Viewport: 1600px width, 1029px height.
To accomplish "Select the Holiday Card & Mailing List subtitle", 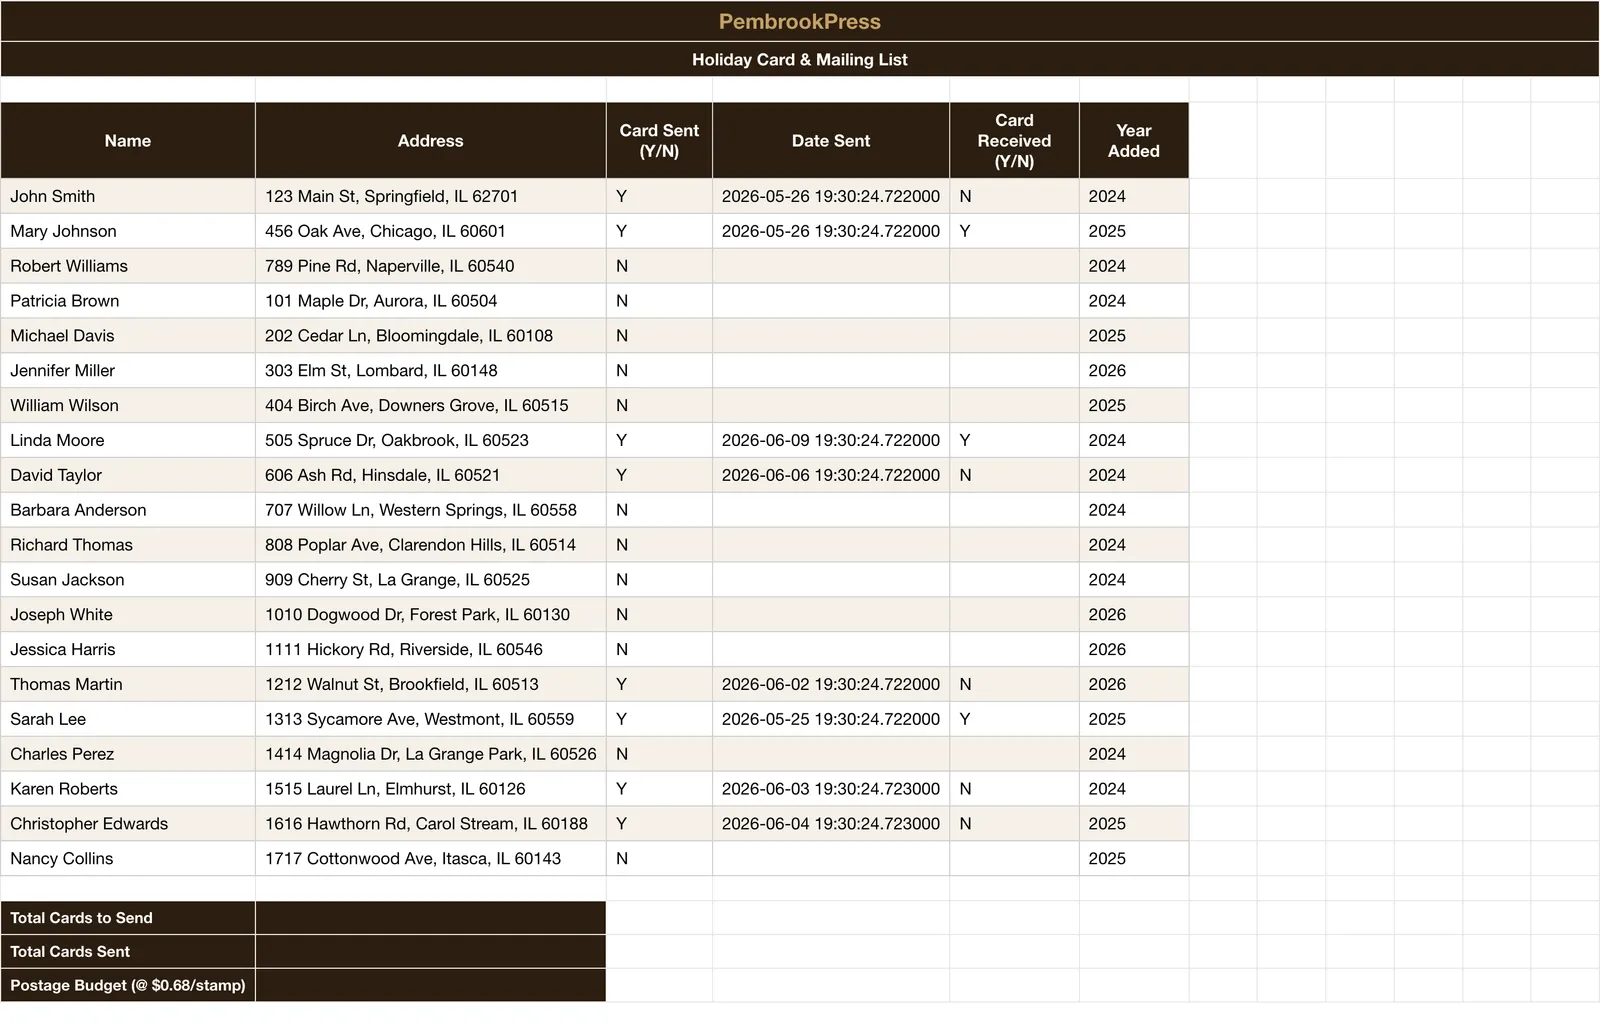I will pyautogui.click(x=800, y=59).
